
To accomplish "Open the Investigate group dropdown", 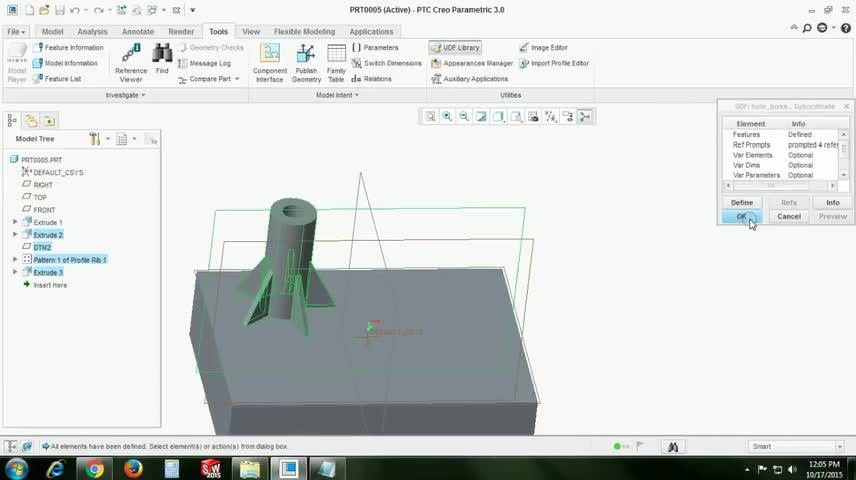I will coord(125,95).
